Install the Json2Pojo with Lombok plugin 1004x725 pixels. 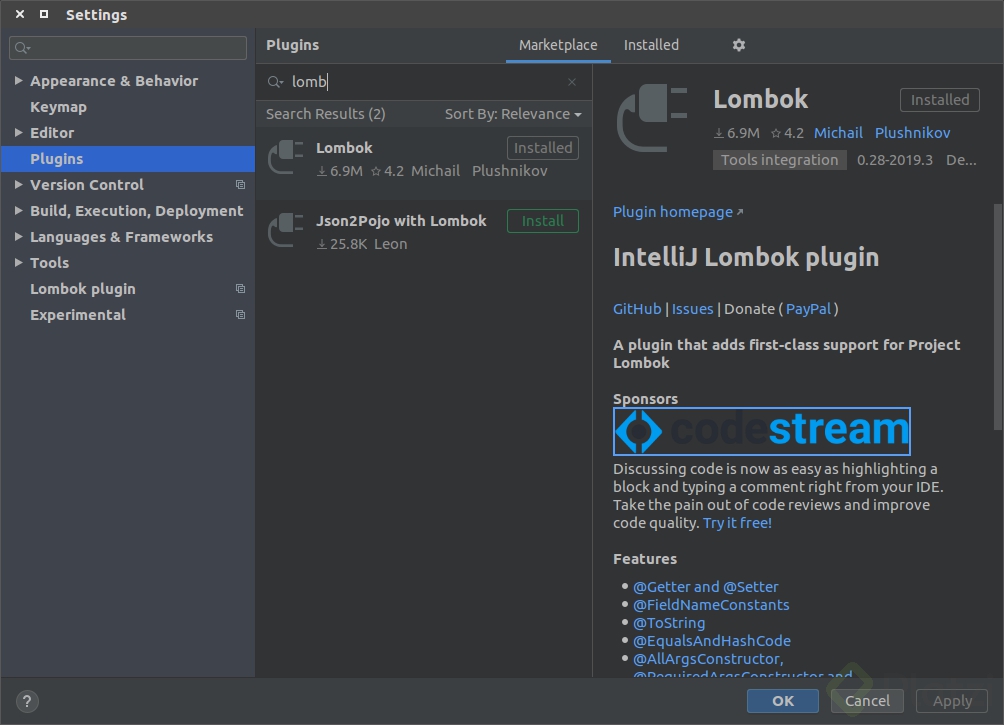(x=543, y=221)
